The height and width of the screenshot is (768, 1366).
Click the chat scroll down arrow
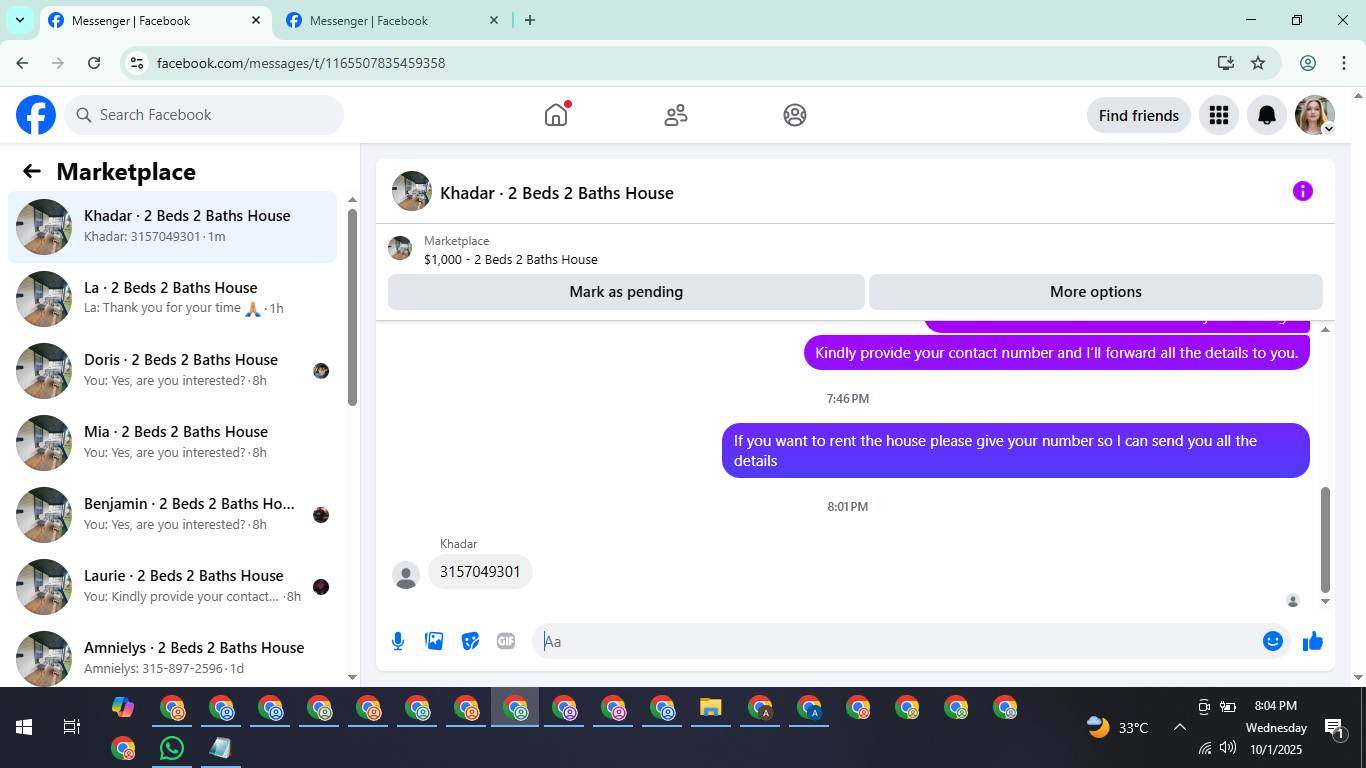1326,602
